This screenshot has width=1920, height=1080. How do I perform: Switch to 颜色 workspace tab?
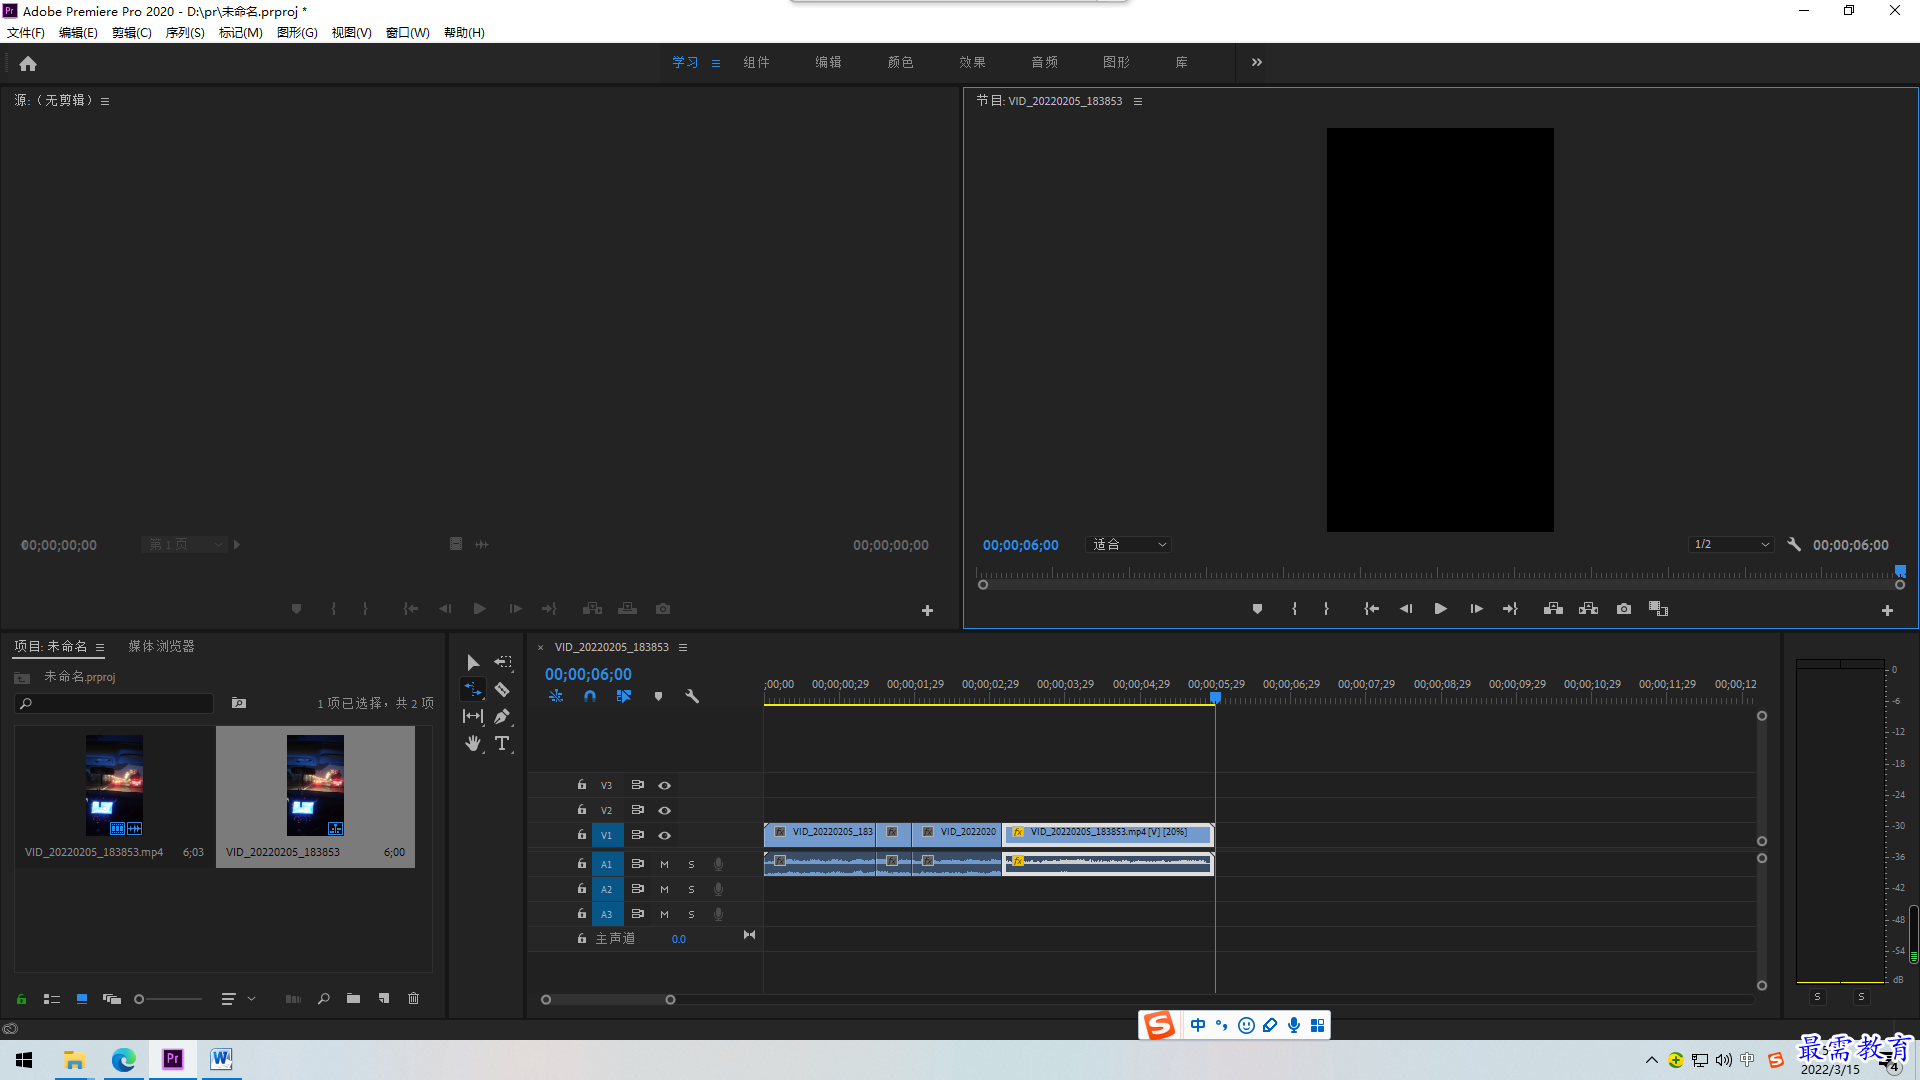tap(900, 62)
